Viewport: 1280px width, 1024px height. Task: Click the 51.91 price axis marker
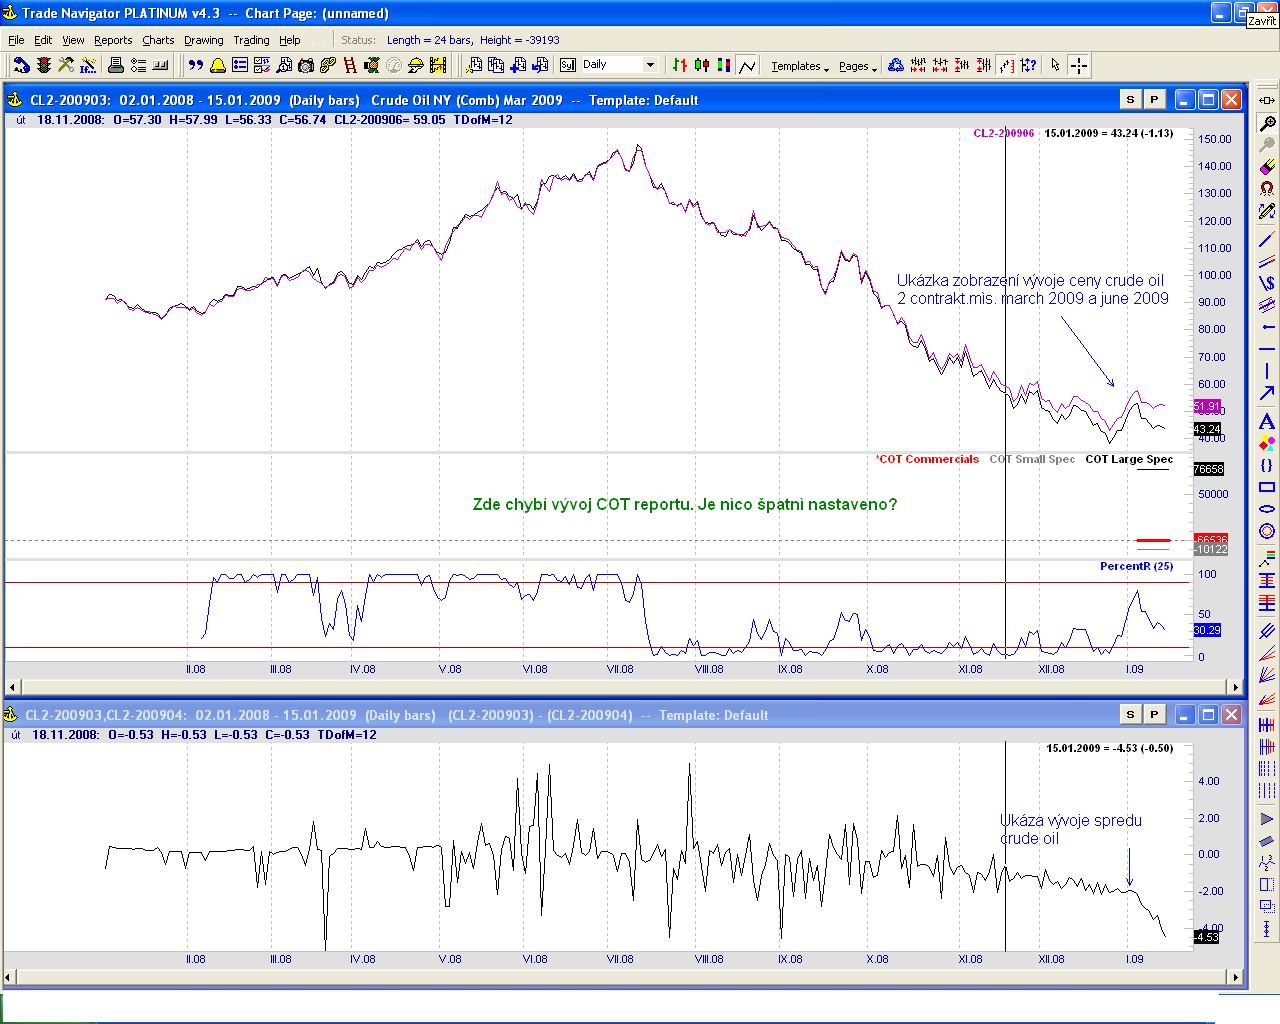tap(1207, 406)
